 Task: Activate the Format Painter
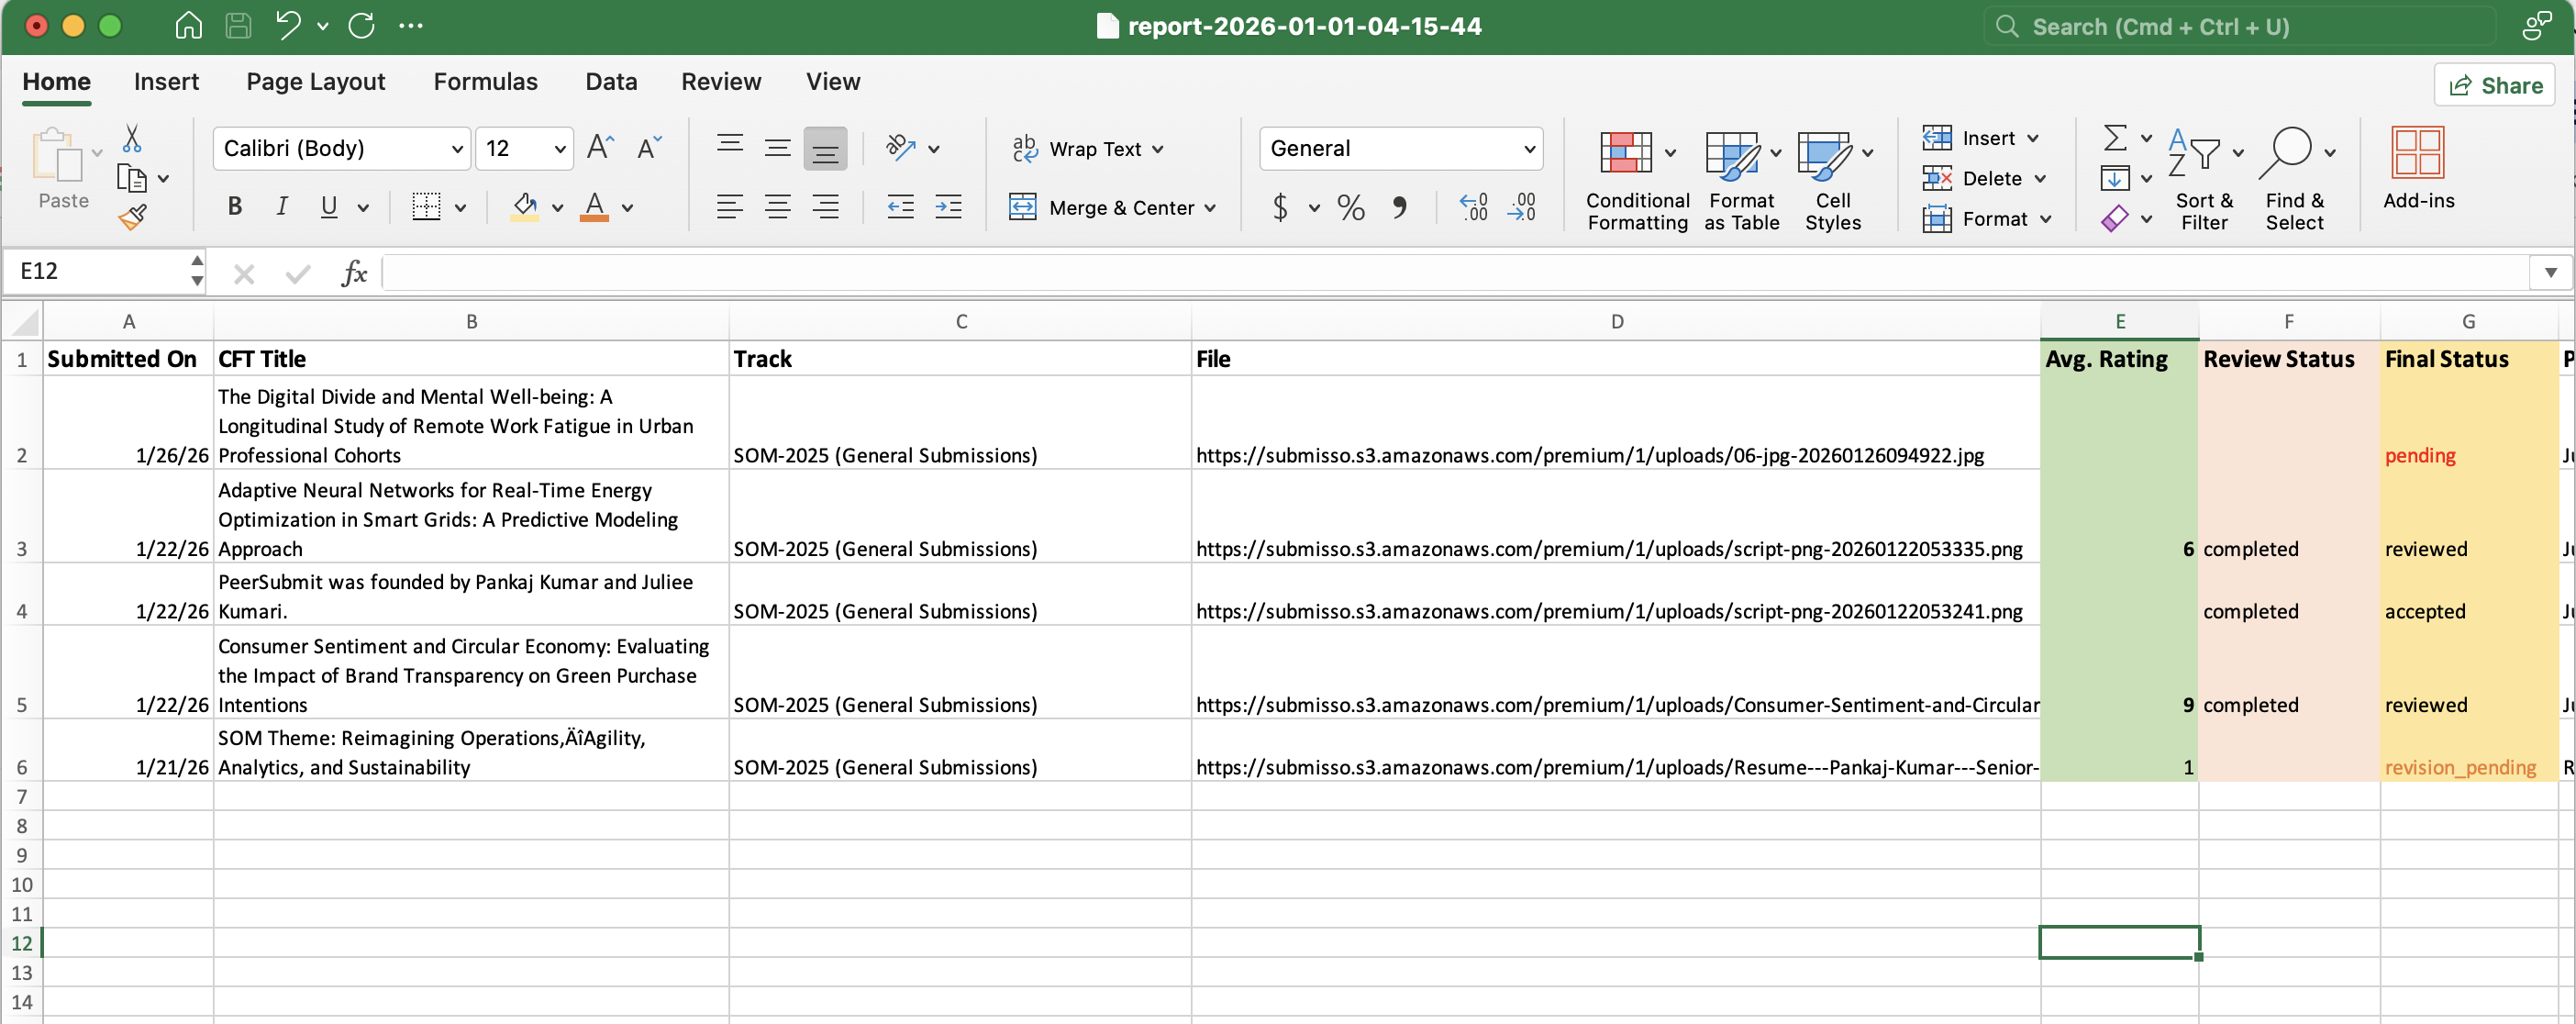click(131, 216)
